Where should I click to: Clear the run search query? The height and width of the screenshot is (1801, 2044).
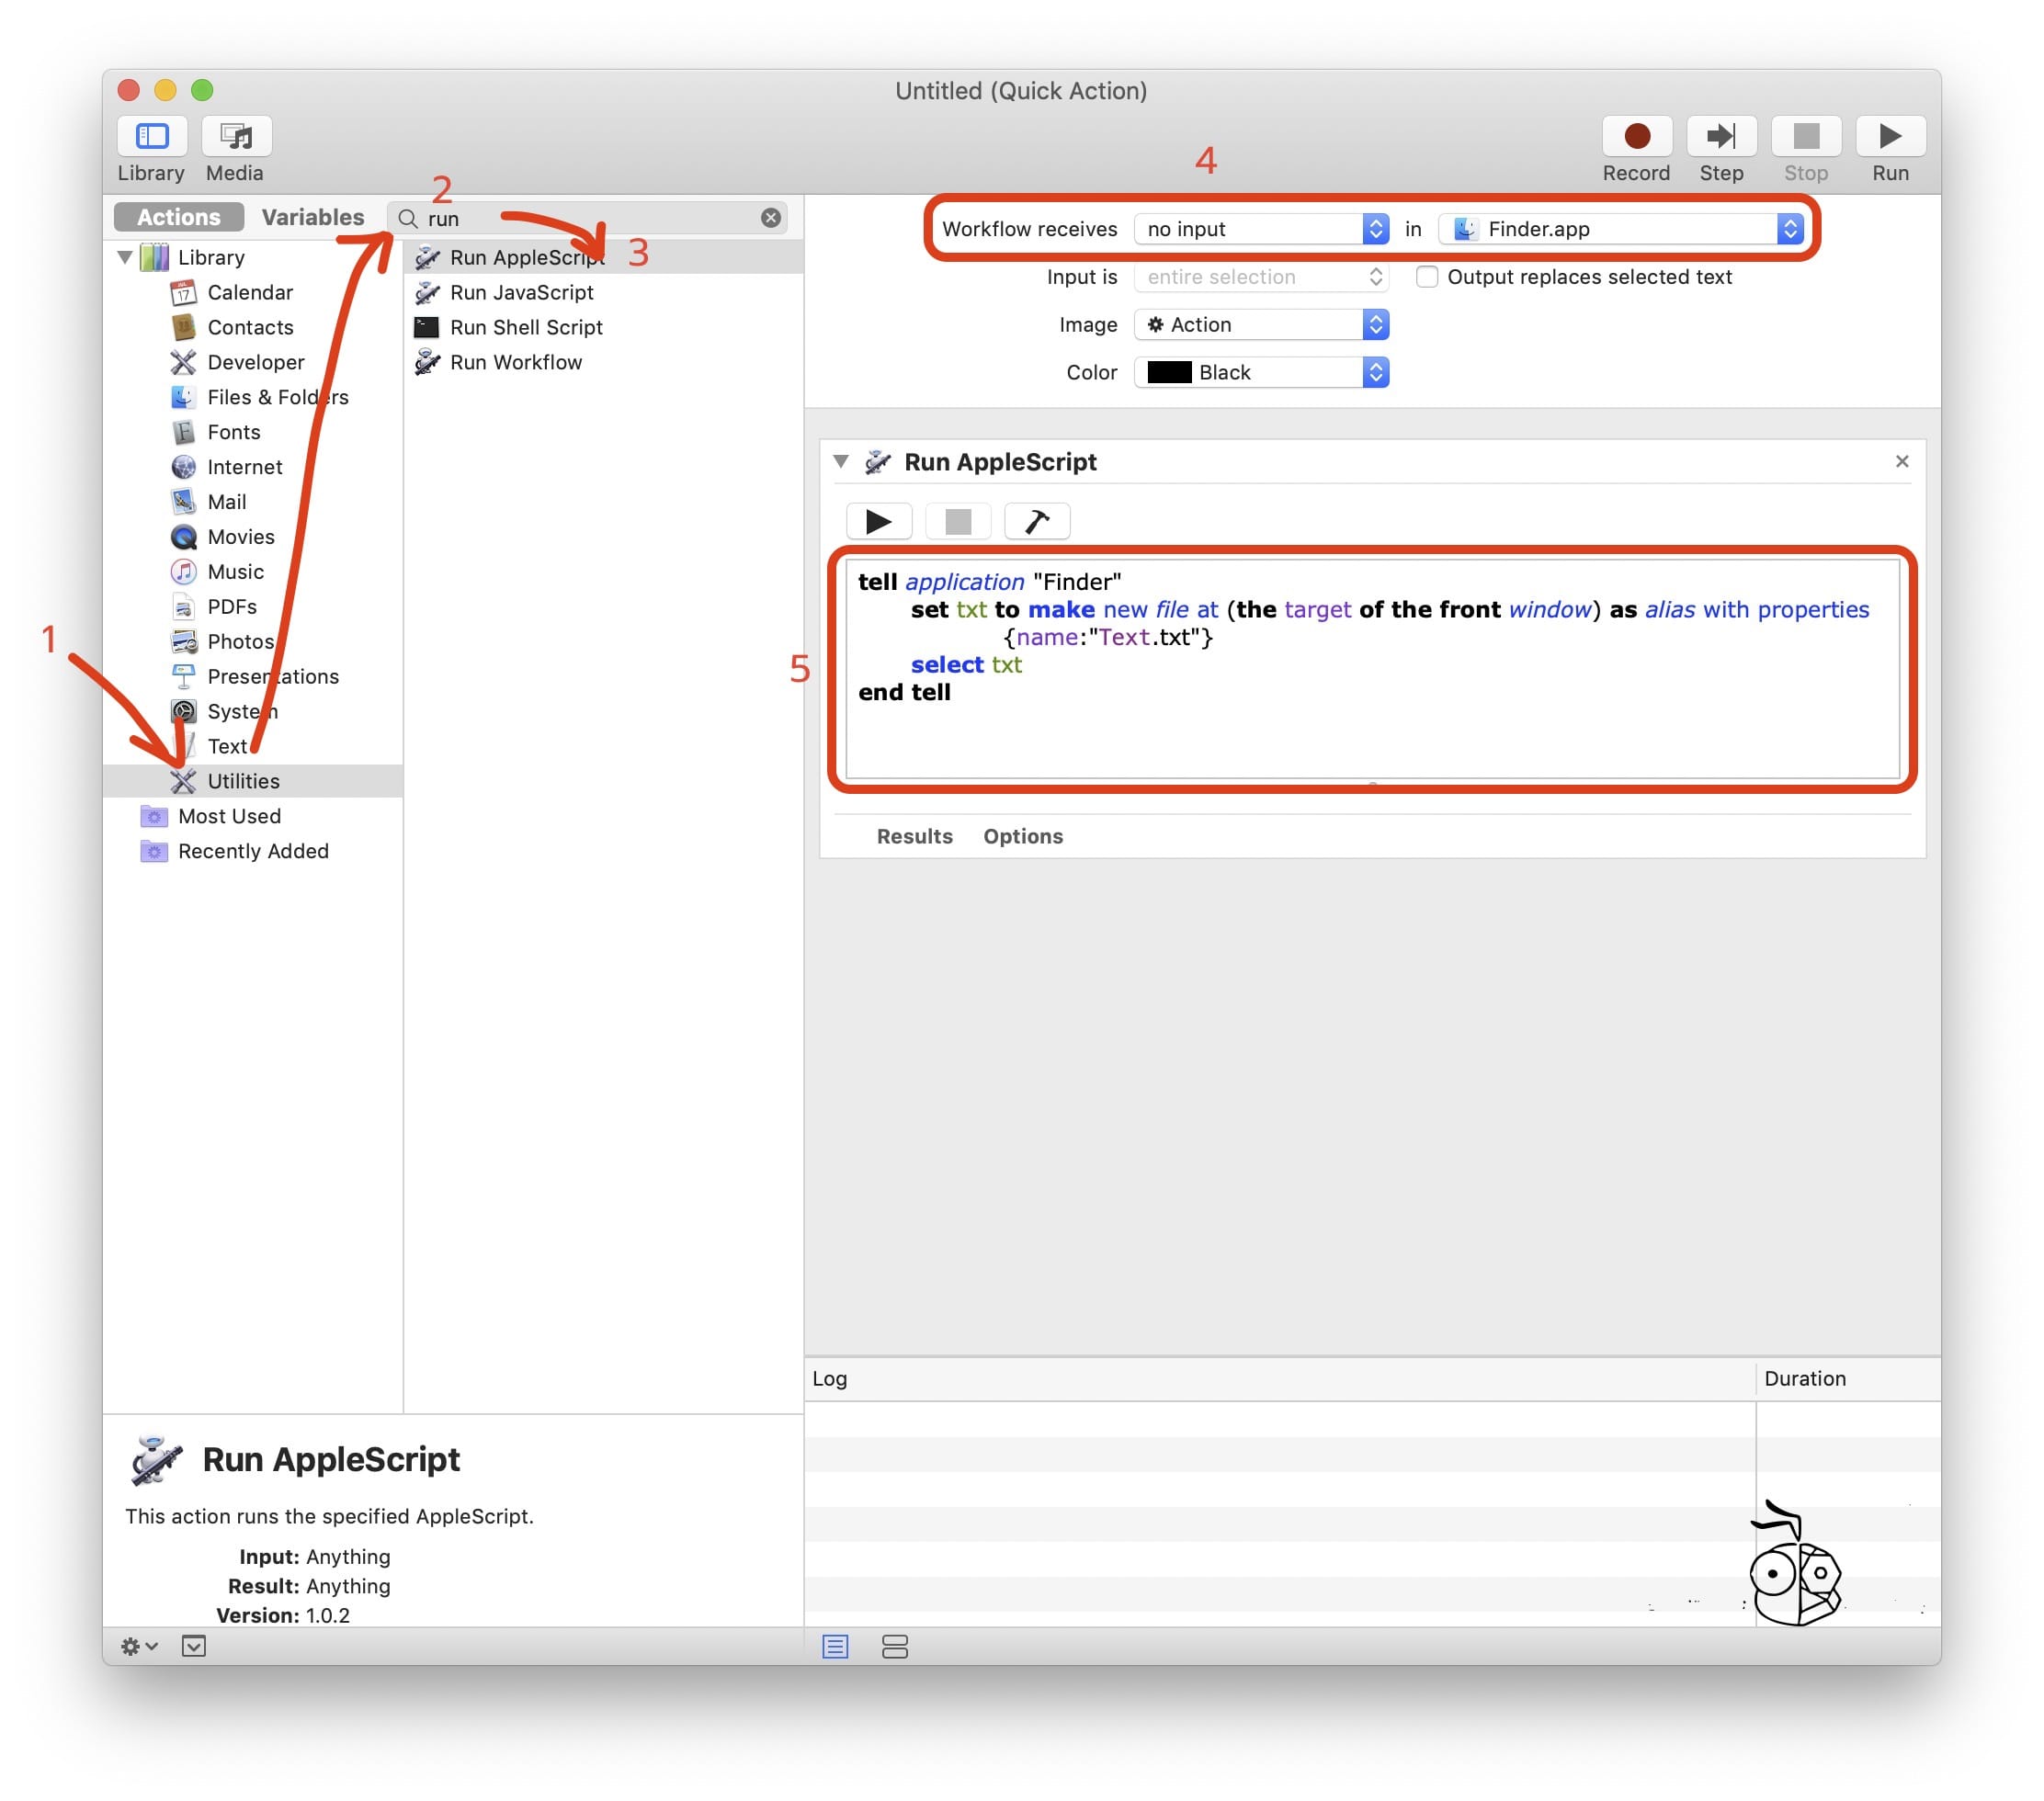(770, 218)
